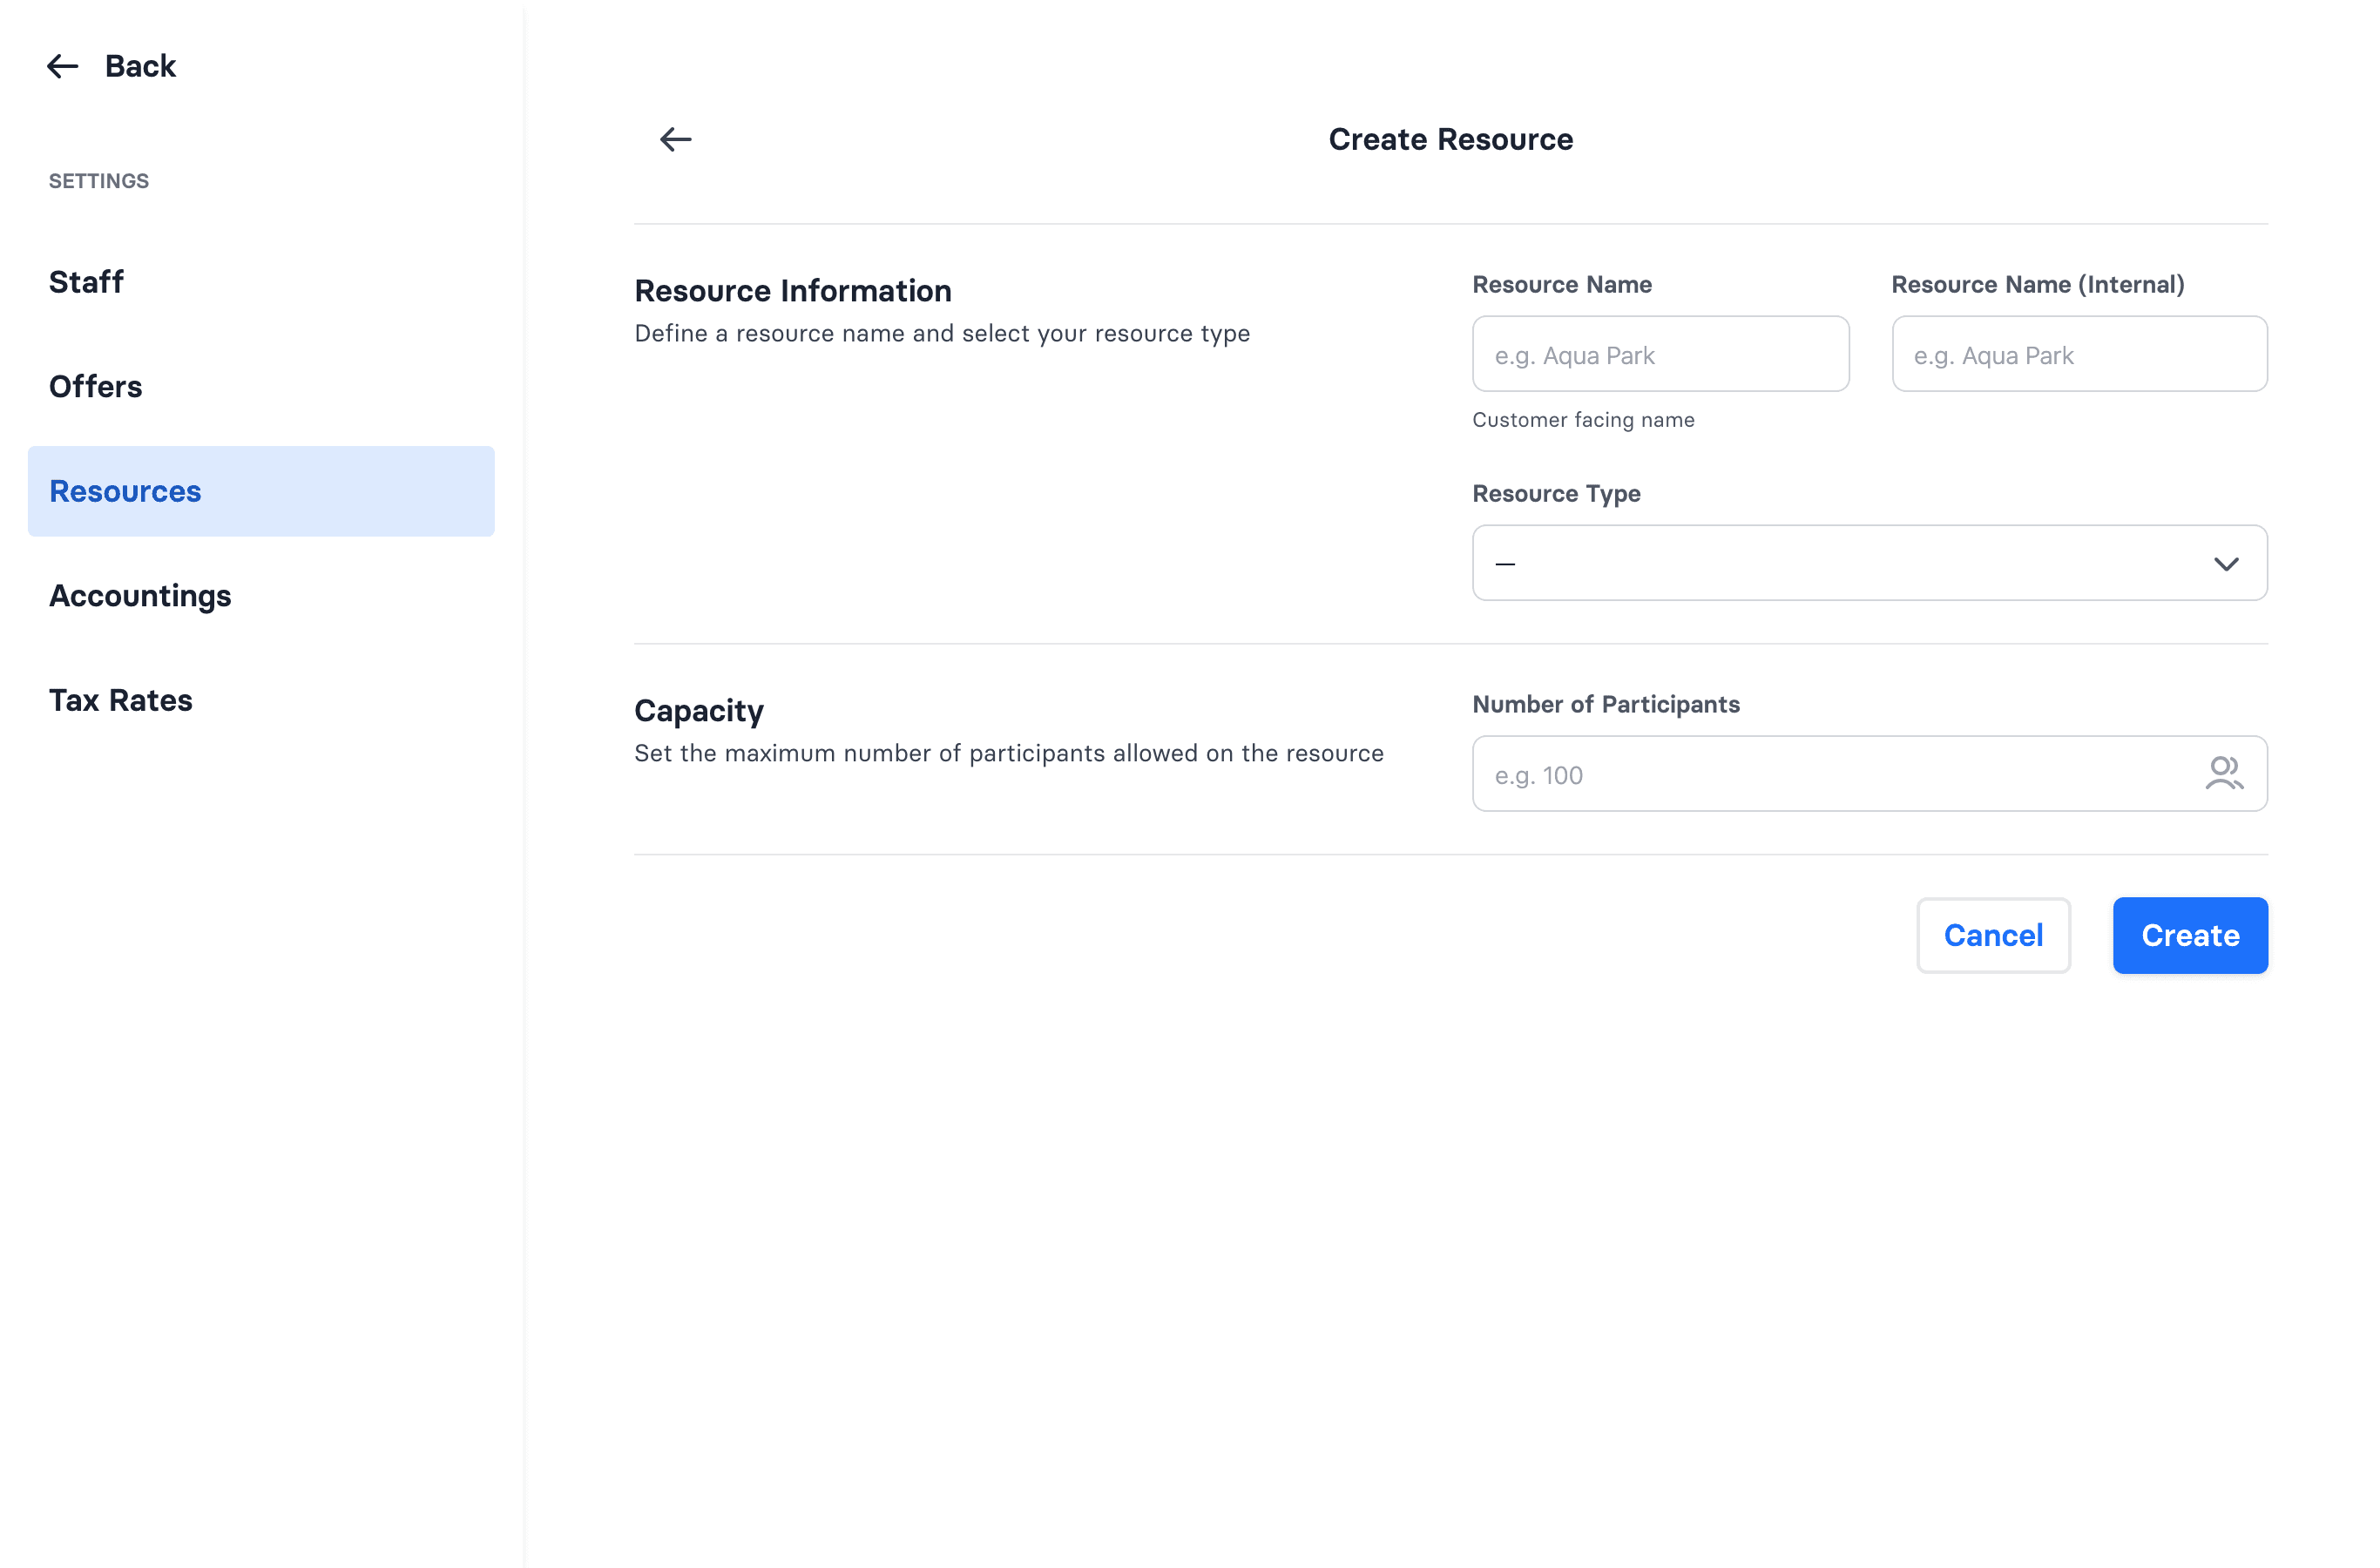Click the Resource Information heading
2380x1568 pixels.
[793, 291]
